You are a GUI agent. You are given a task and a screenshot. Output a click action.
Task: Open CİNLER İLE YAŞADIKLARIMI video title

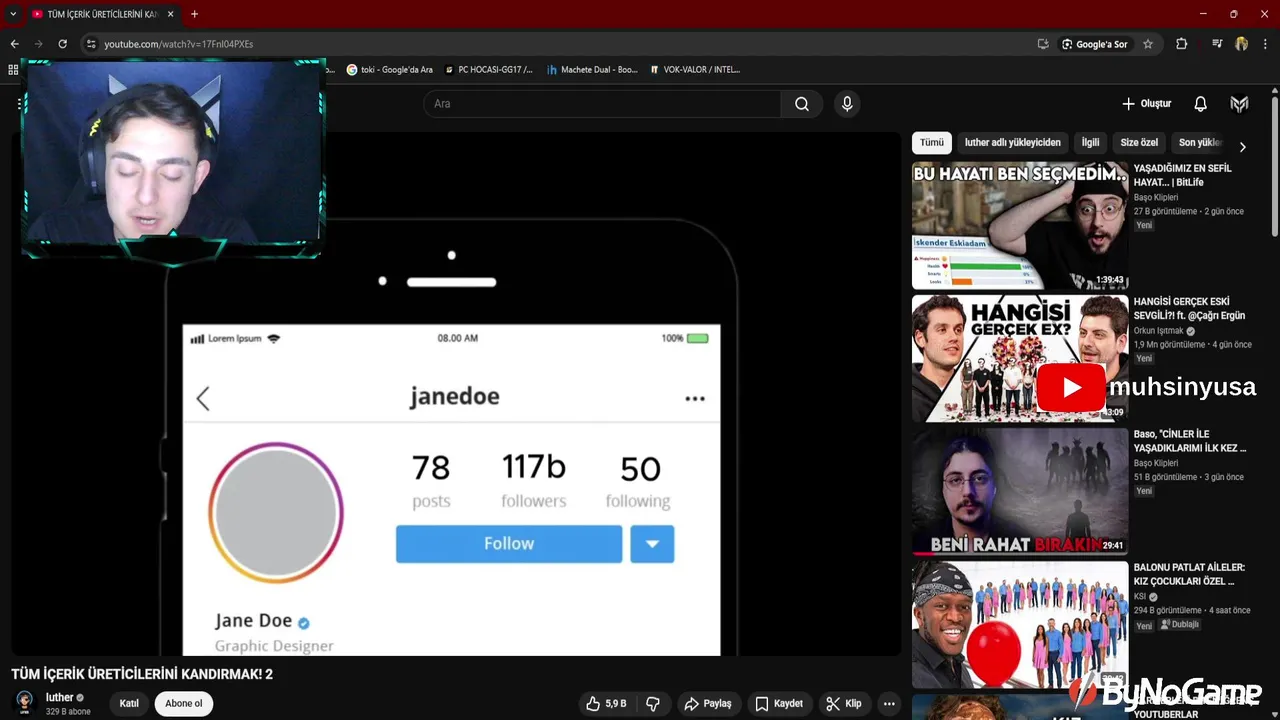click(x=1190, y=441)
